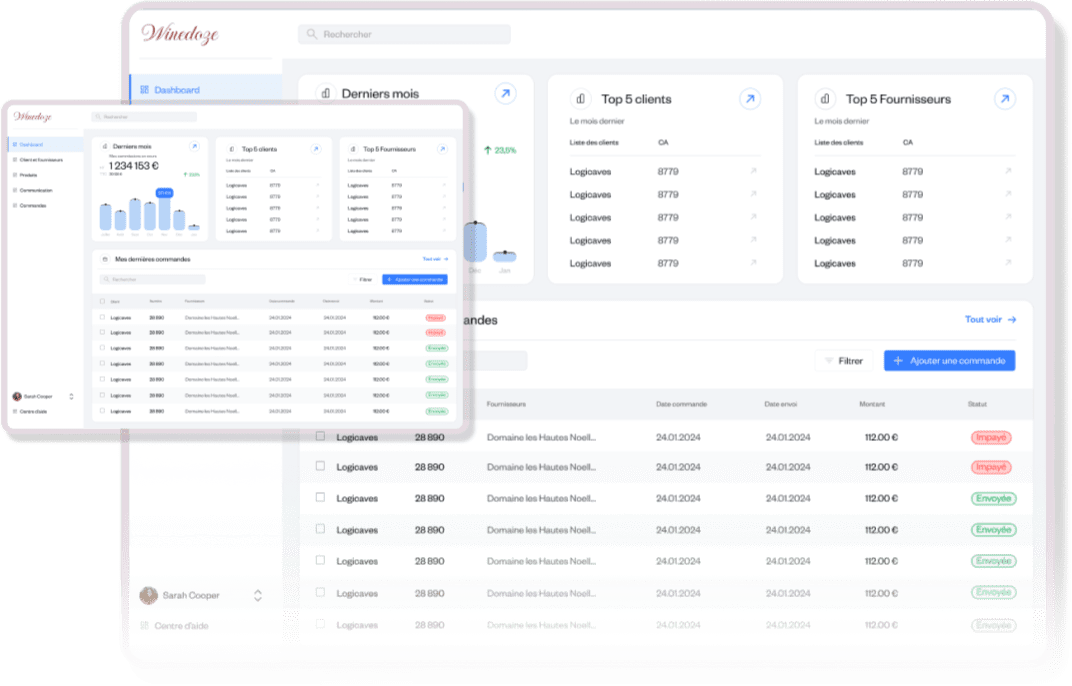Open Derniers mois details arrow in large window
Image resolution: width=1072 pixels, height=686 pixels.
coord(505,94)
